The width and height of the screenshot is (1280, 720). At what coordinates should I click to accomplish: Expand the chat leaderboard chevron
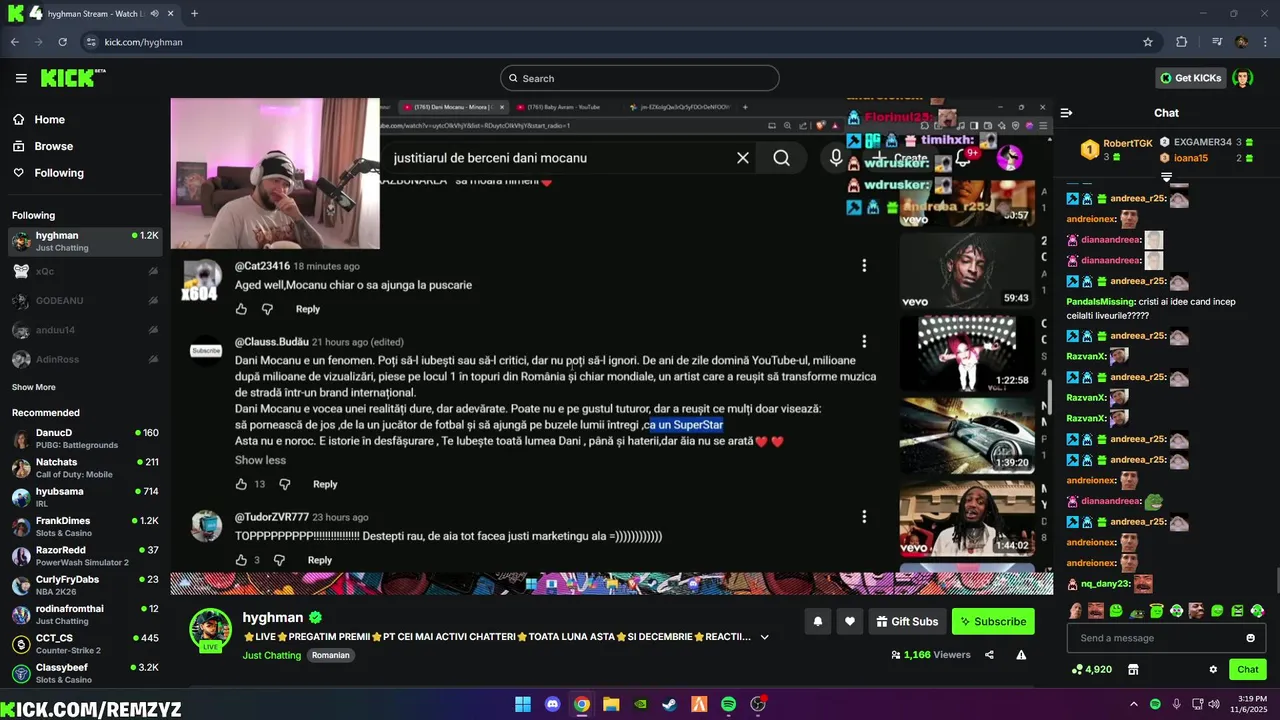click(1166, 177)
